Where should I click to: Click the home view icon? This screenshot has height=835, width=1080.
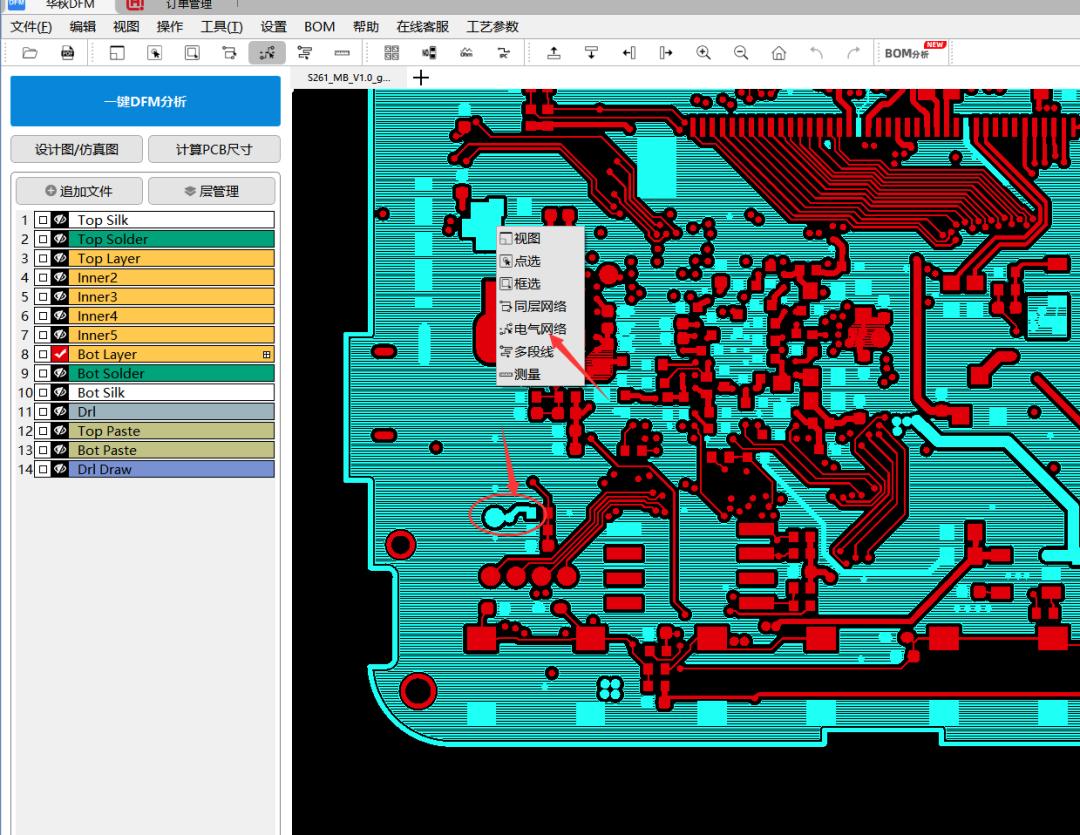(779, 53)
